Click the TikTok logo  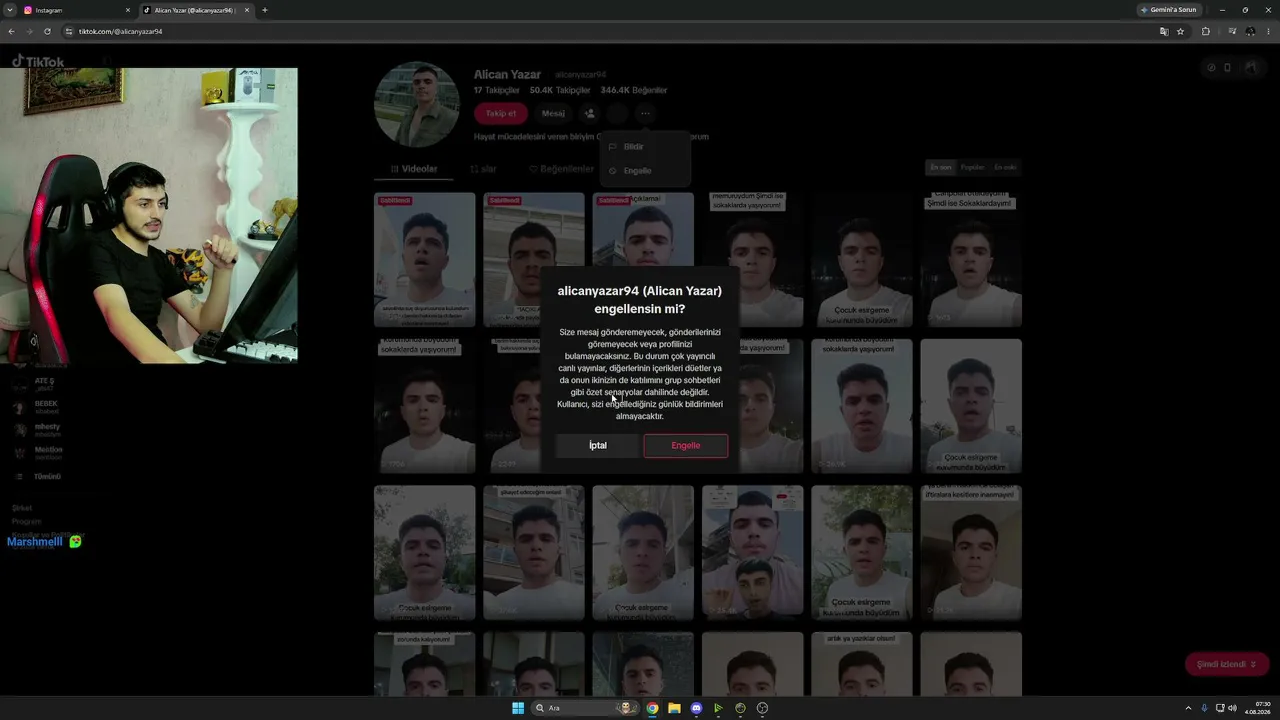click(38, 61)
